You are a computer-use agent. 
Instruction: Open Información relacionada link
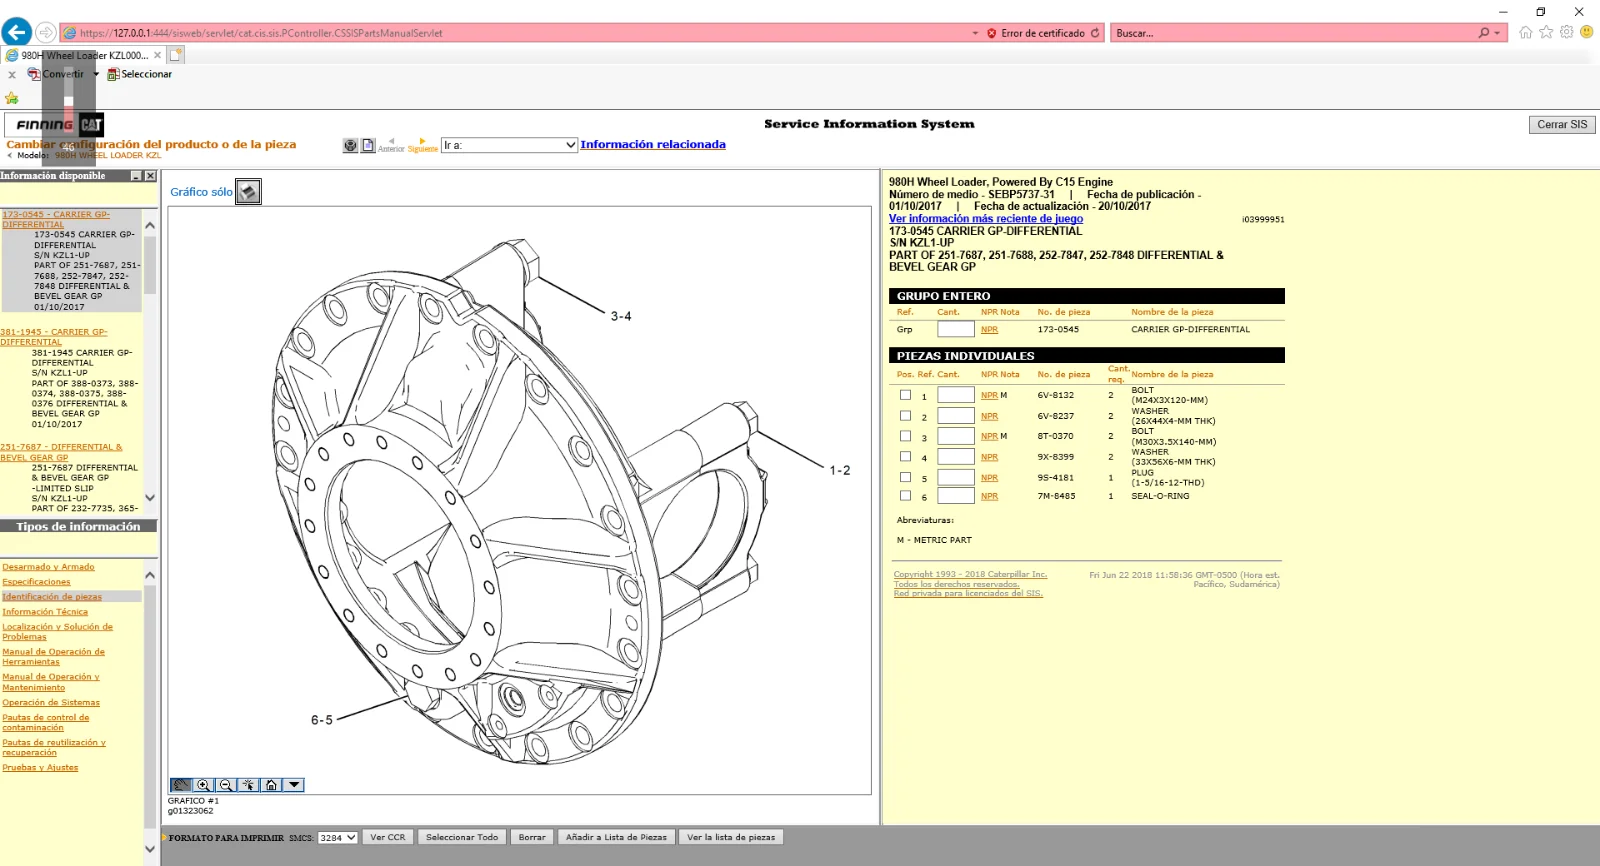653,145
